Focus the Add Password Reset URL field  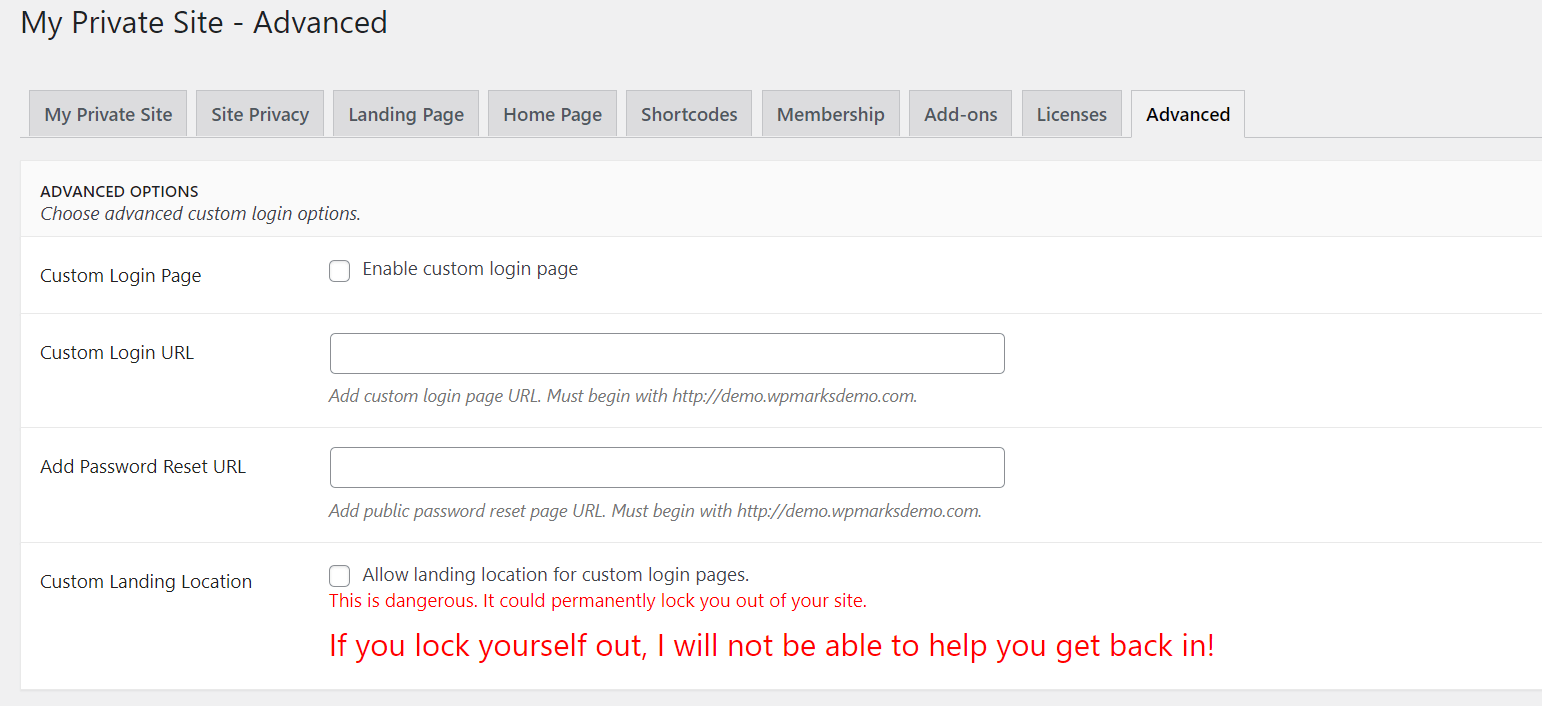coord(667,467)
